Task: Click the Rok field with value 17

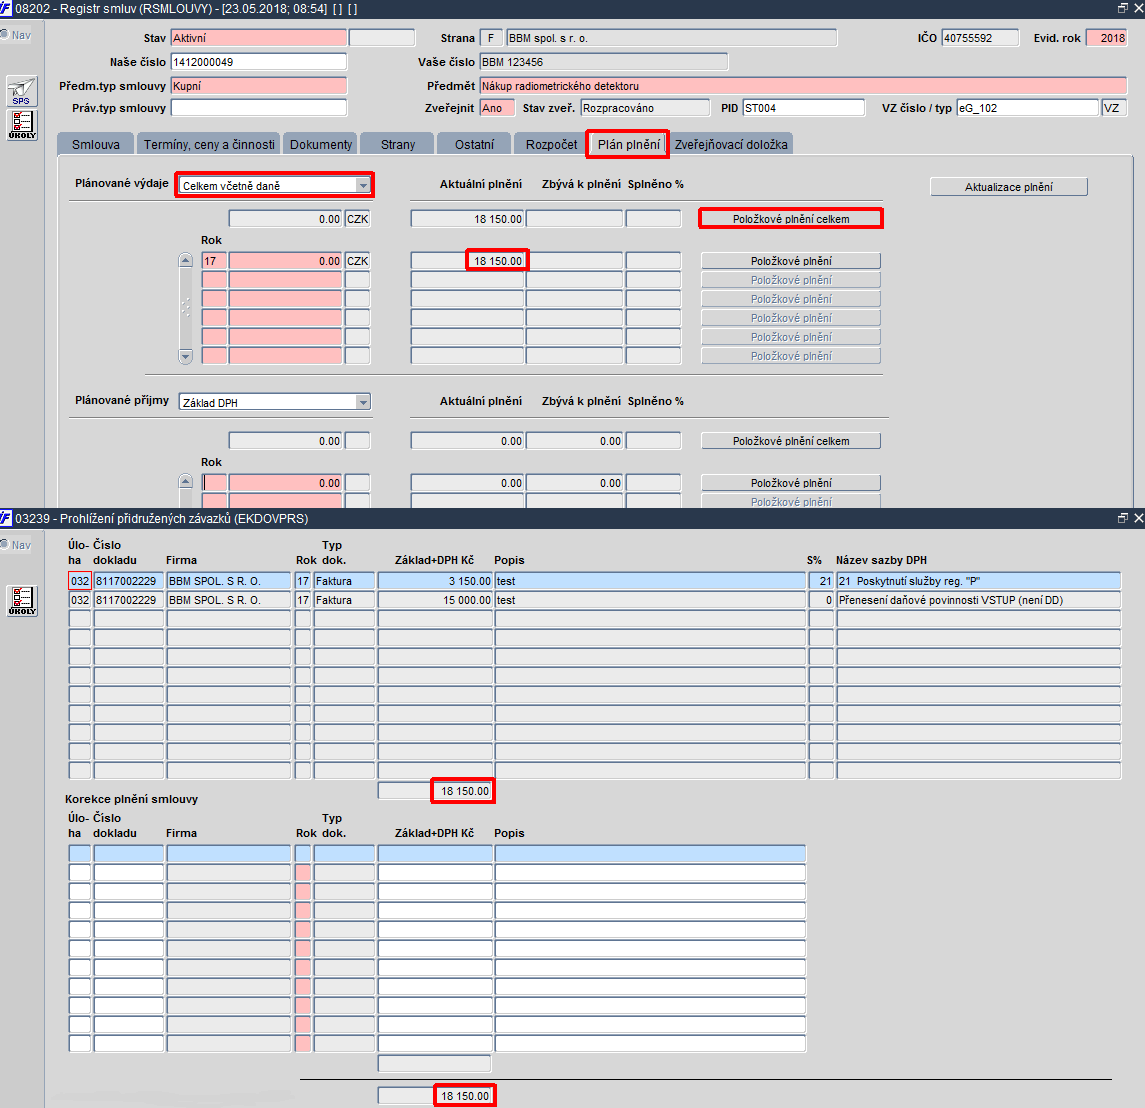Action: coord(213,261)
